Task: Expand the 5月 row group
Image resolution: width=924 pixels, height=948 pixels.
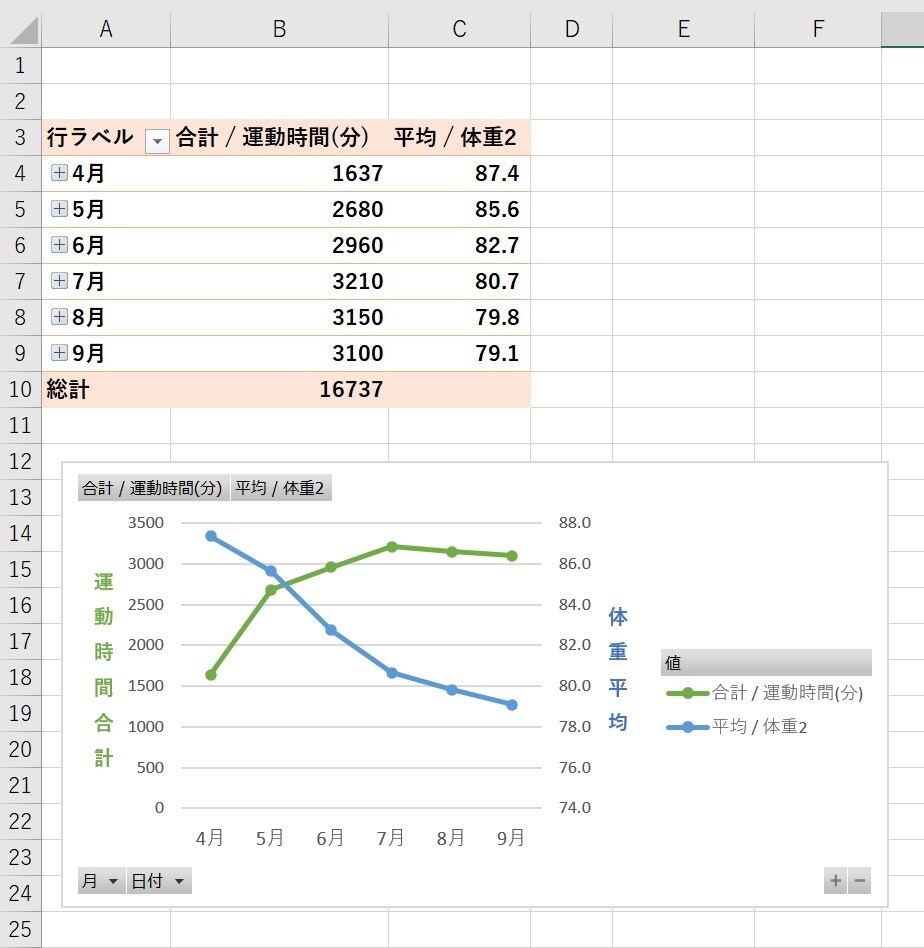Action: tap(59, 209)
